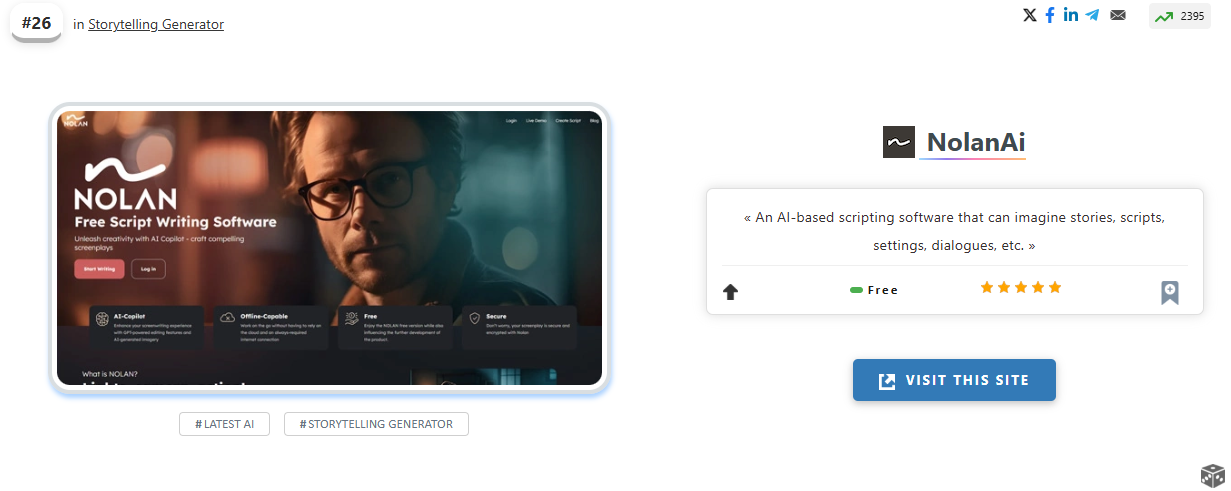1231x491 pixels.
Task: Select the # LATEST AI tag
Action: coord(224,424)
